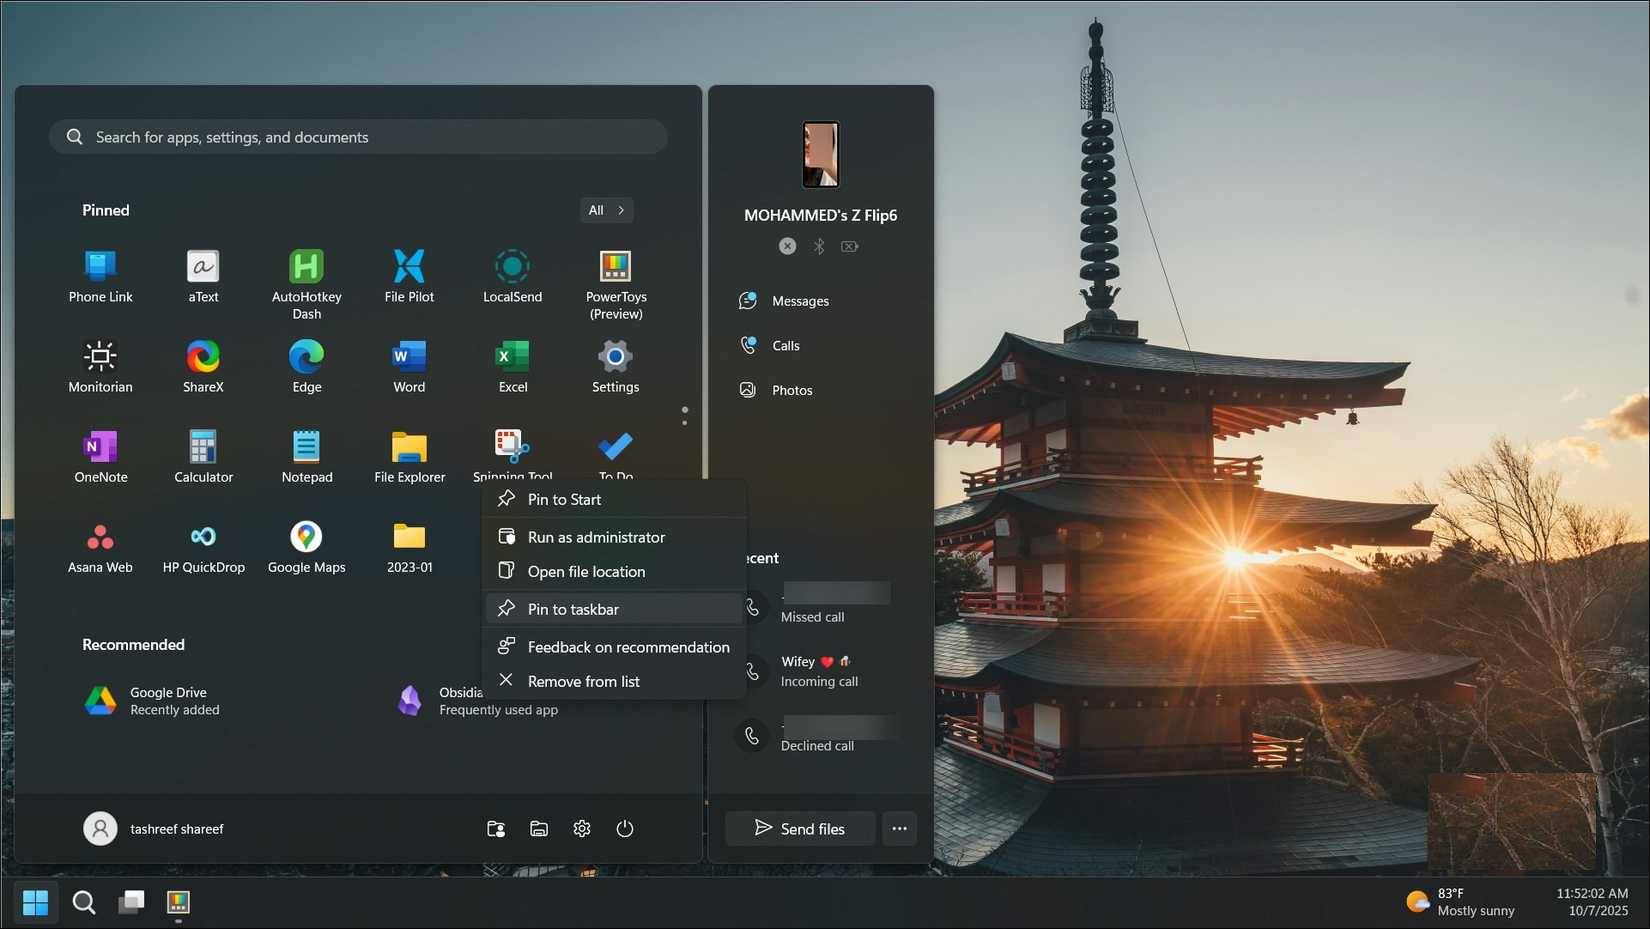Image resolution: width=1650 pixels, height=929 pixels.
Task: Click the Search icon on the taskbar
Action: (x=84, y=902)
